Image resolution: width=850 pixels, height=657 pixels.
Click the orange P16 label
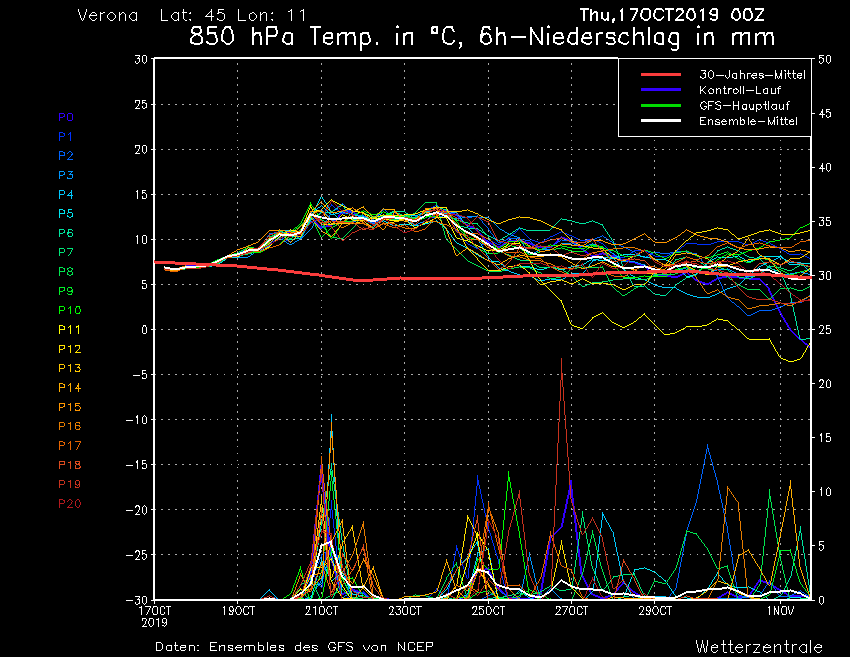coord(70,426)
